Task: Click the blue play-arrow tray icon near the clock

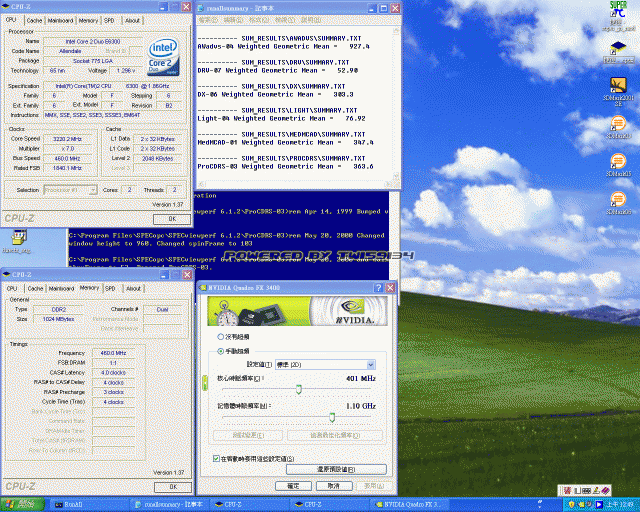Action: 599,505
